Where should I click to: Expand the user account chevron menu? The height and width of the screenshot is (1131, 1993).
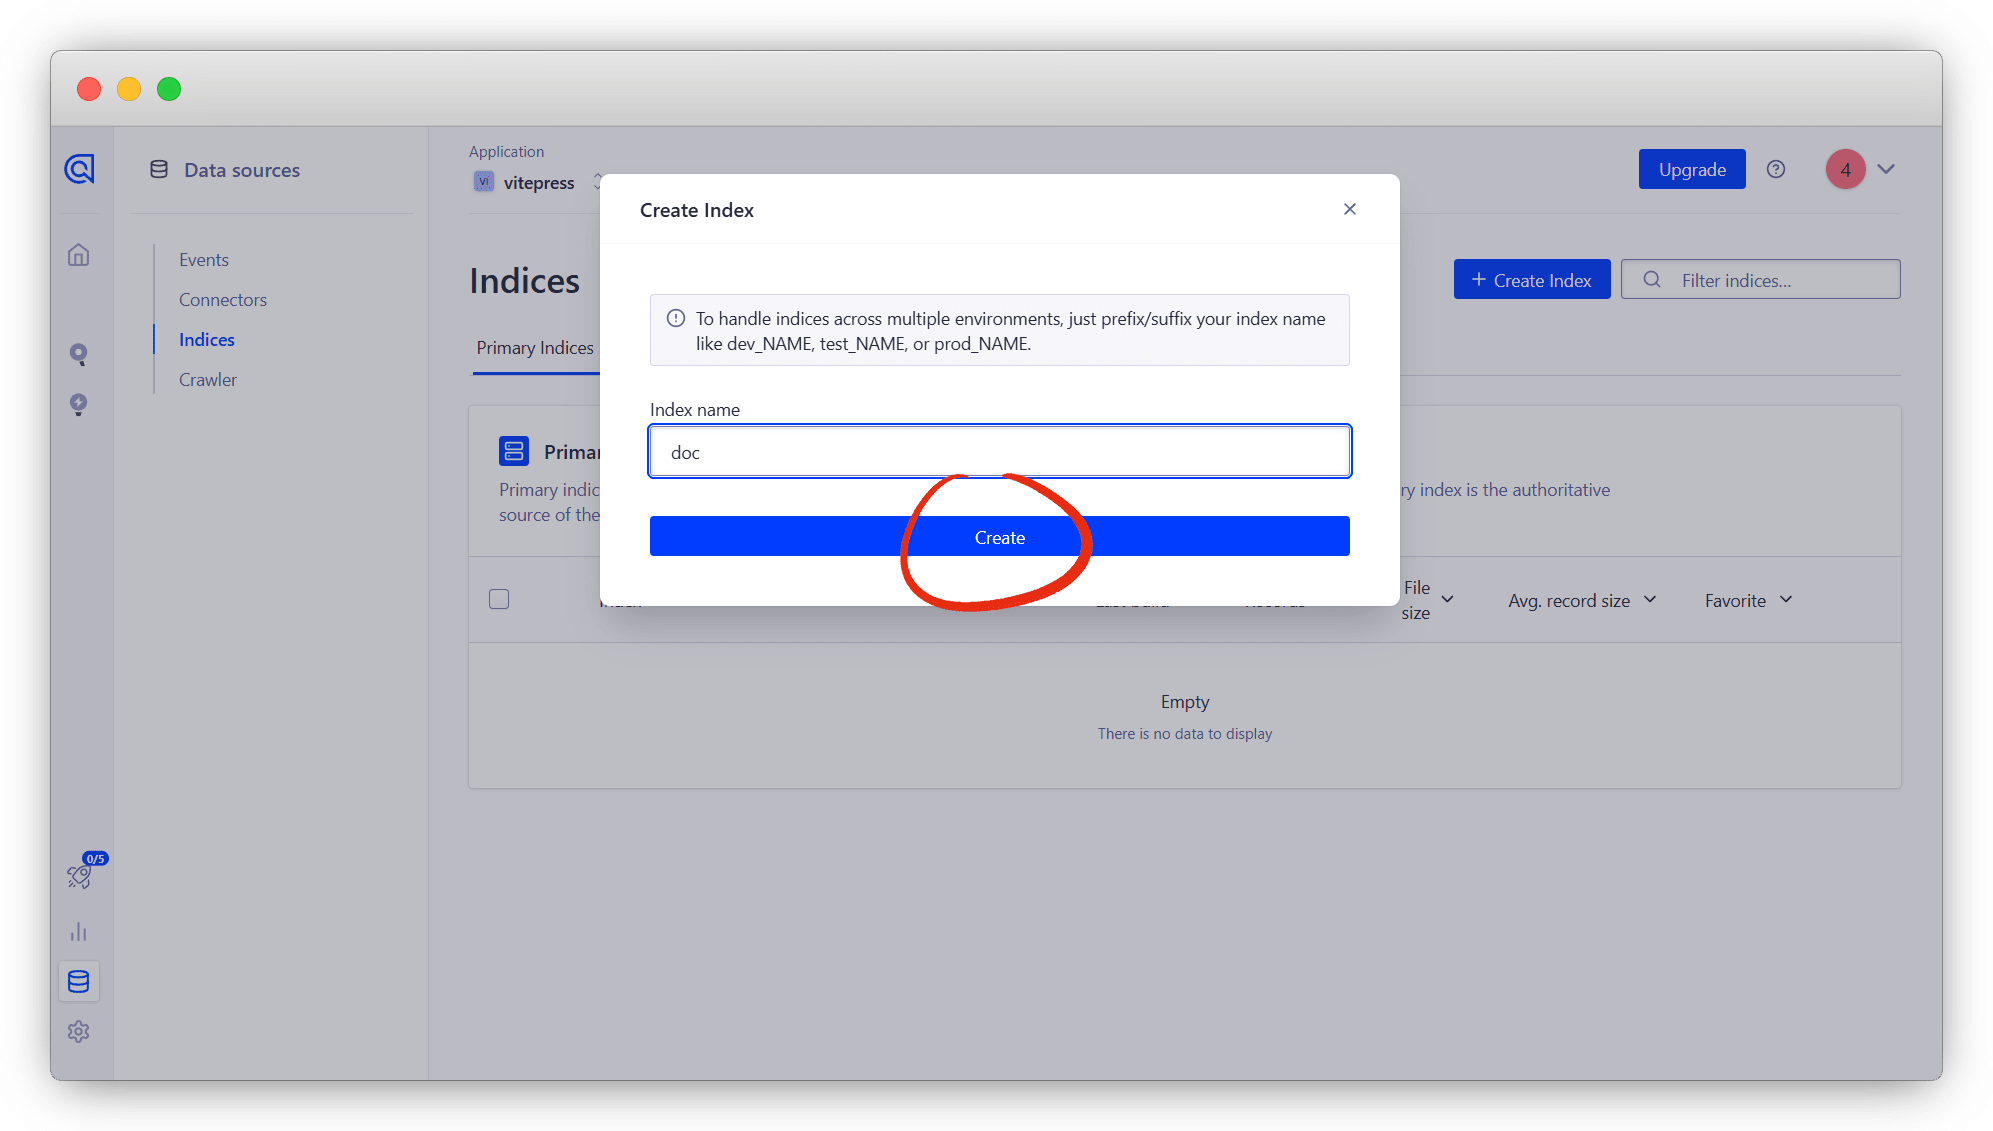pos(1886,169)
